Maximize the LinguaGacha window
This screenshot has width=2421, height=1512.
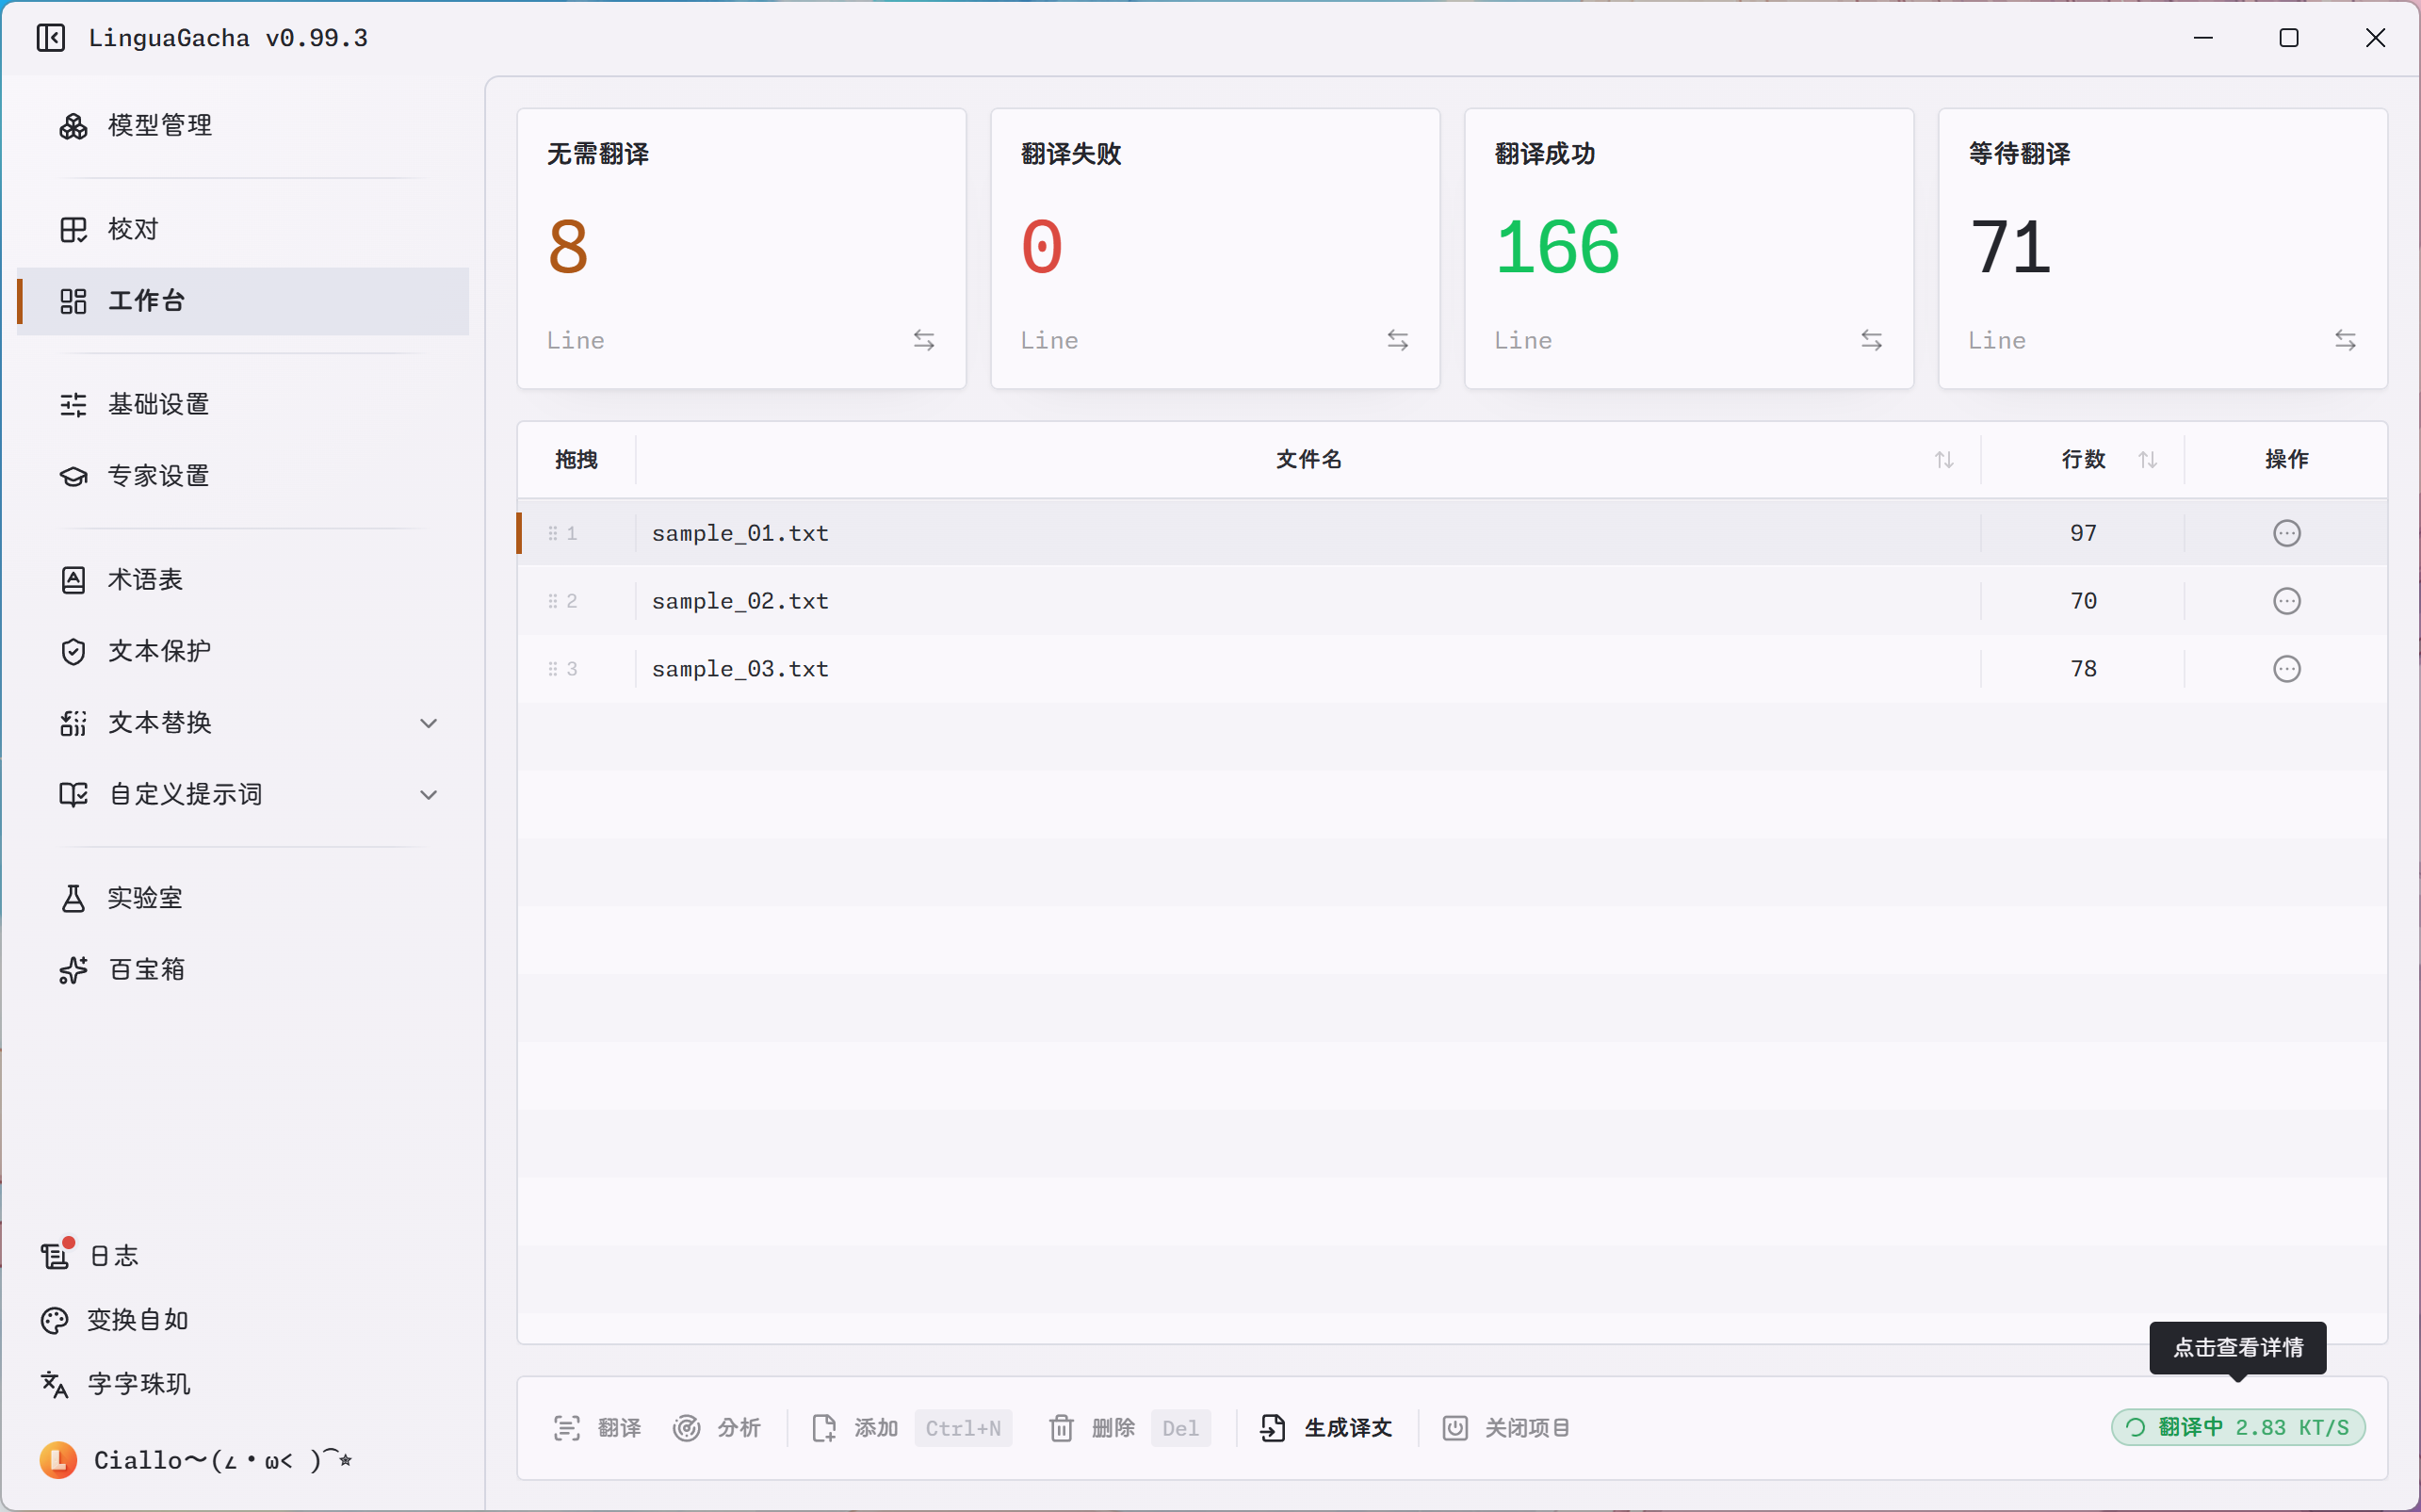coord(2289,38)
